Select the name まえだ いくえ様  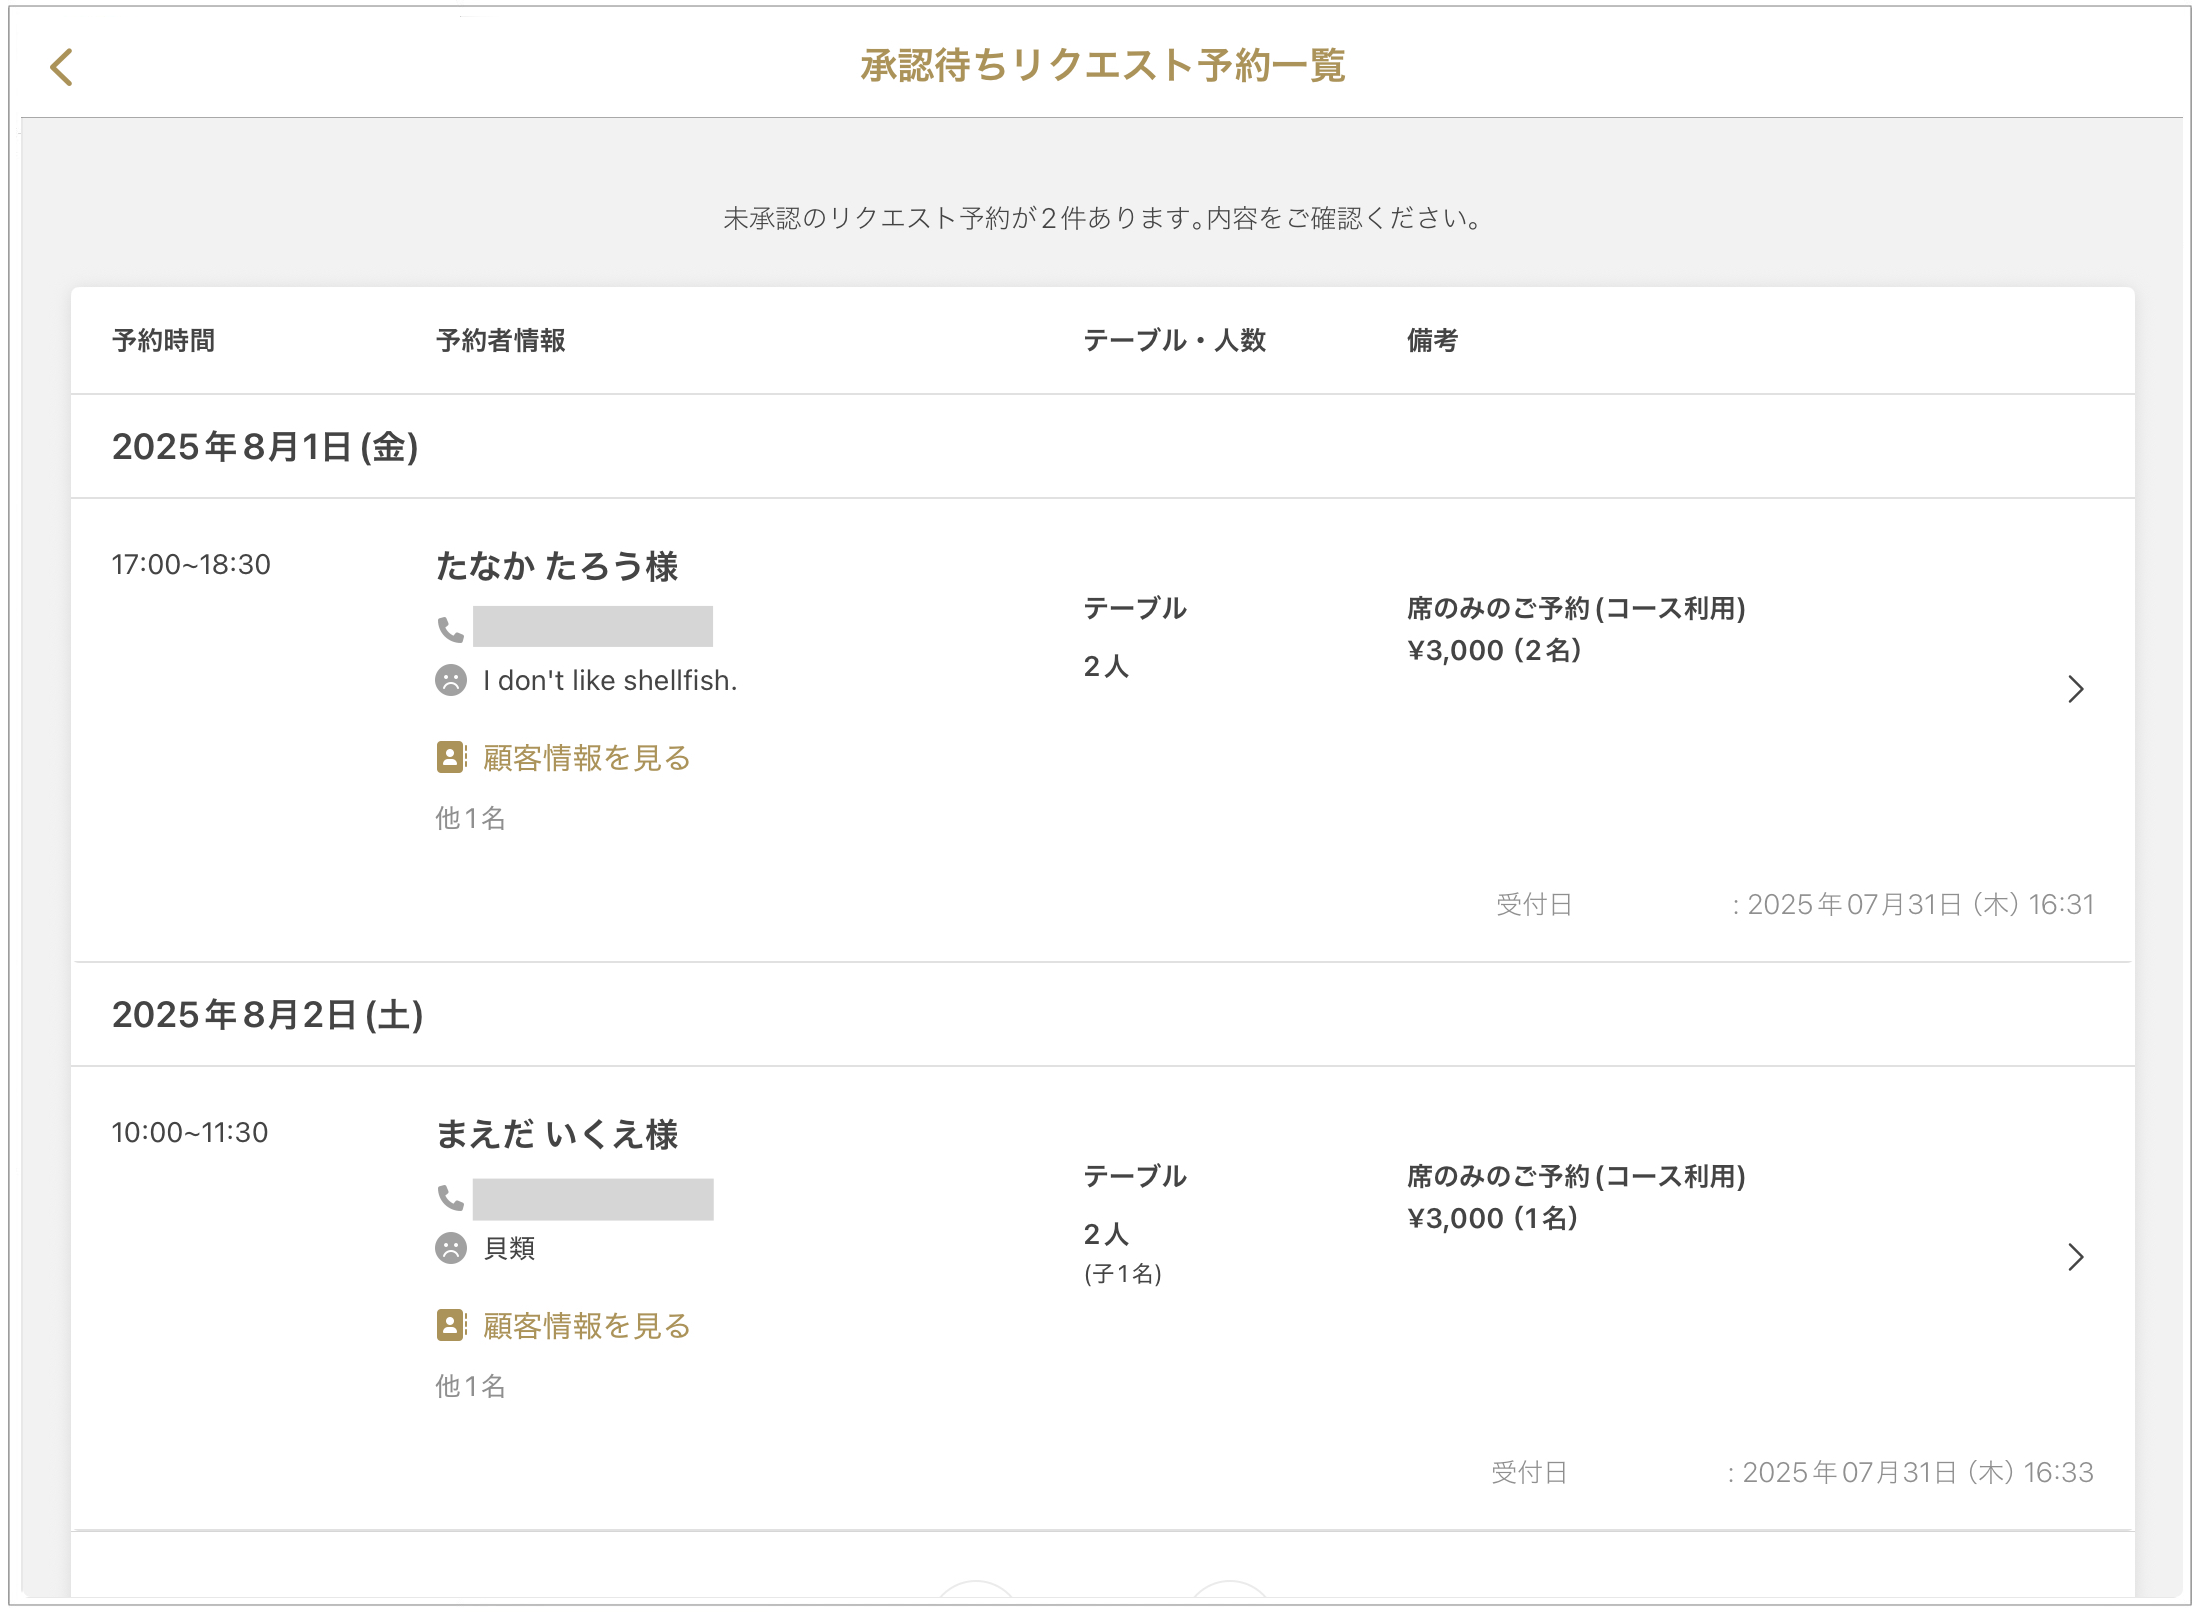pyautogui.click(x=557, y=1135)
